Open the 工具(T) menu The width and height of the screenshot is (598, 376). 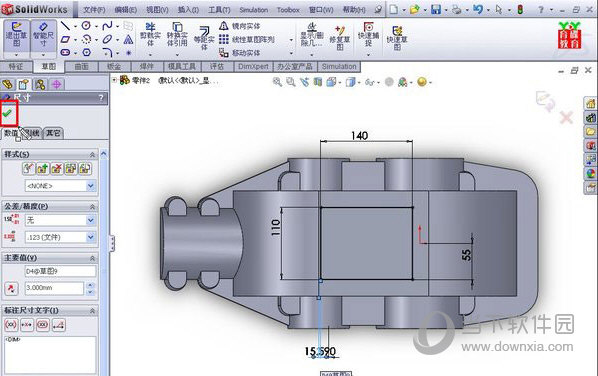click(219, 10)
